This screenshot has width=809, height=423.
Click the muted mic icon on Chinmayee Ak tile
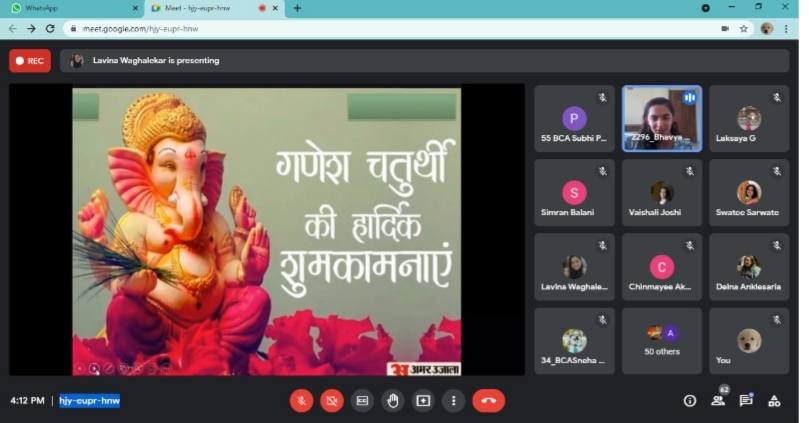[689, 246]
